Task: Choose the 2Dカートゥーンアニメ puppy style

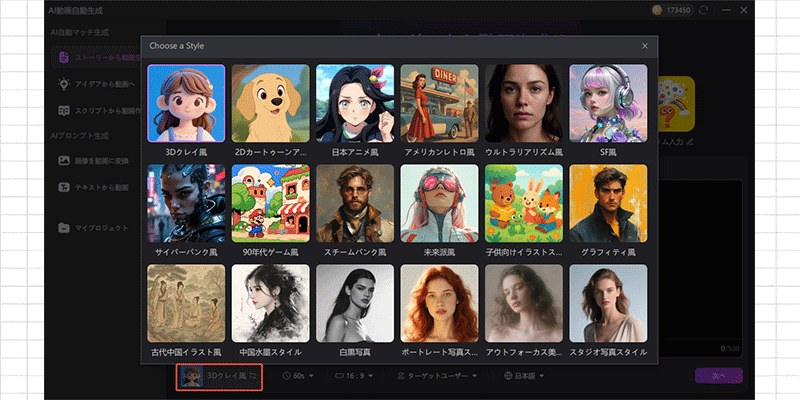Action: [x=270, y=103]
